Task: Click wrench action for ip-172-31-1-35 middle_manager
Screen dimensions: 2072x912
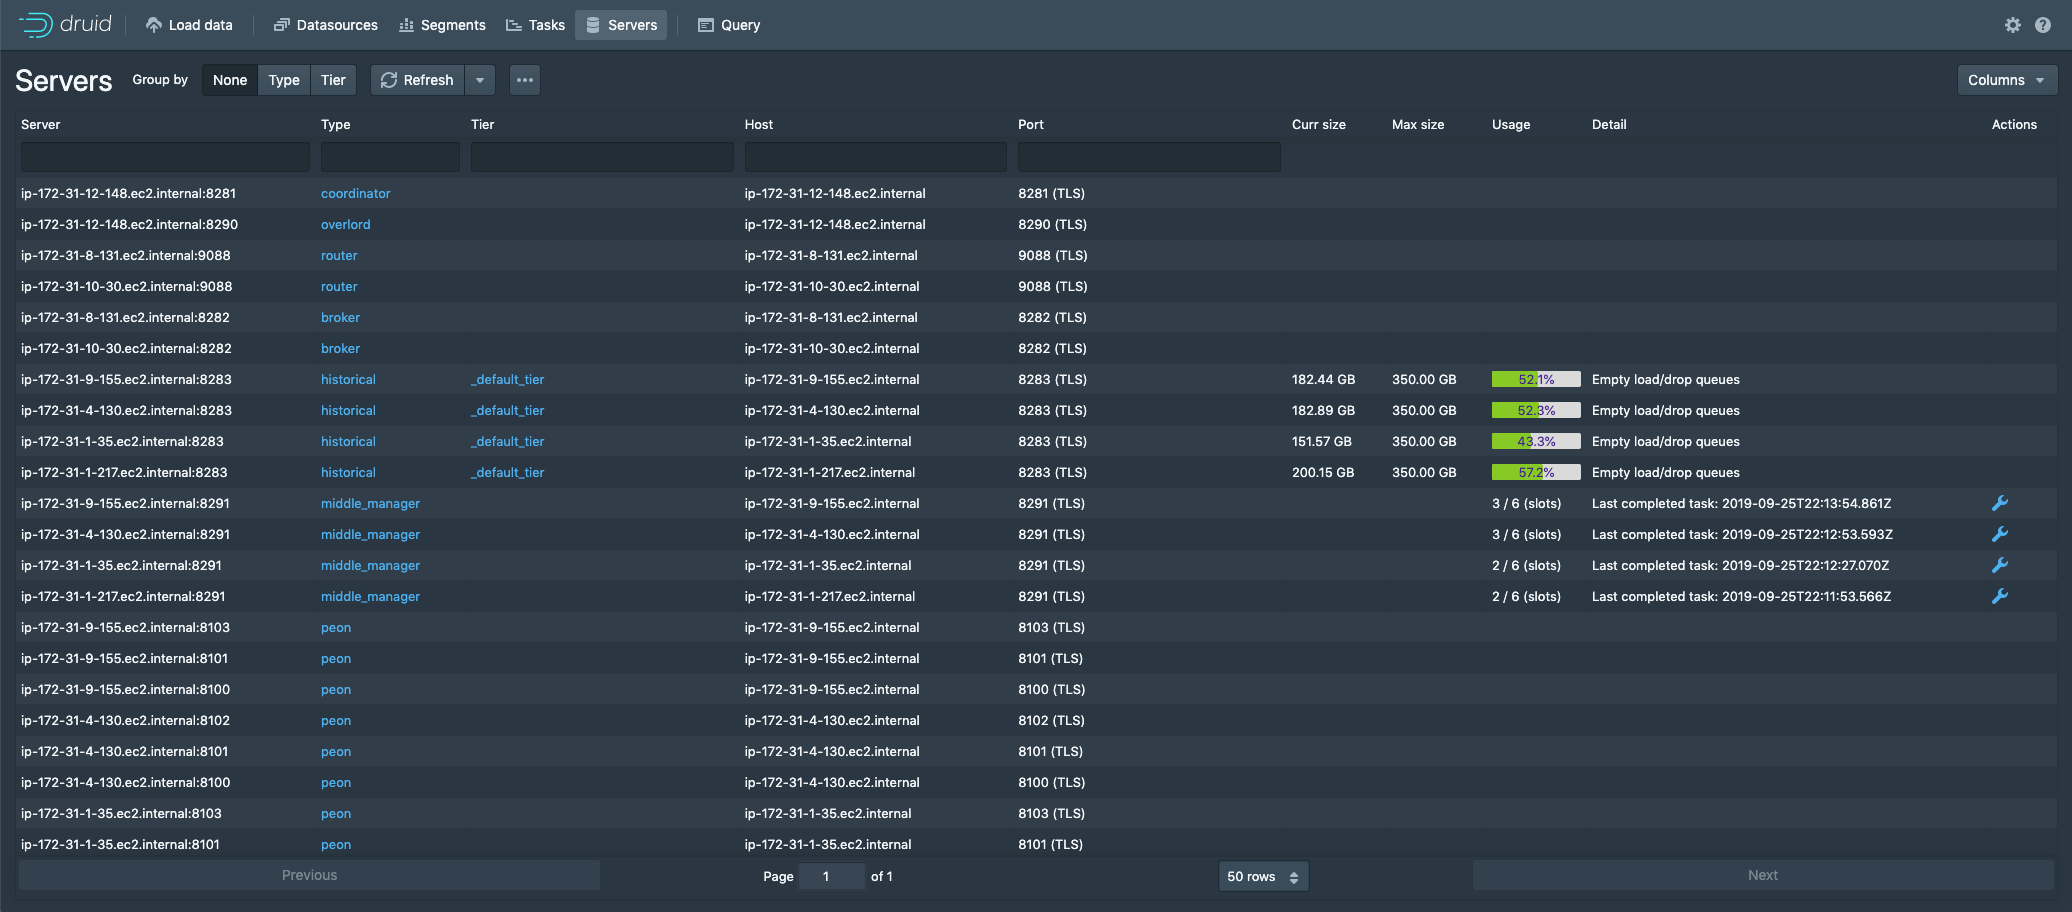Action: (2000, 565)
